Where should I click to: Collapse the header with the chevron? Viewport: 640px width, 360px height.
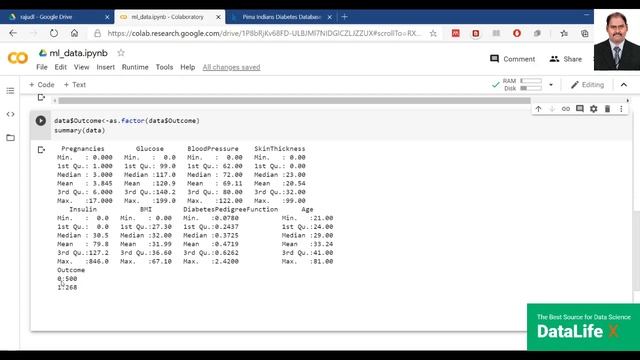click(624, 85)
